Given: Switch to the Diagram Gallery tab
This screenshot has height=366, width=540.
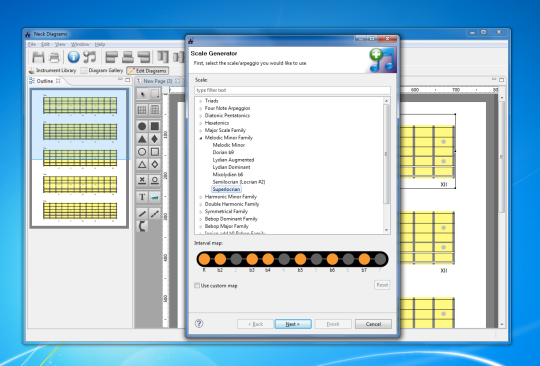Looking at the screenshot, I should (102, 71).
